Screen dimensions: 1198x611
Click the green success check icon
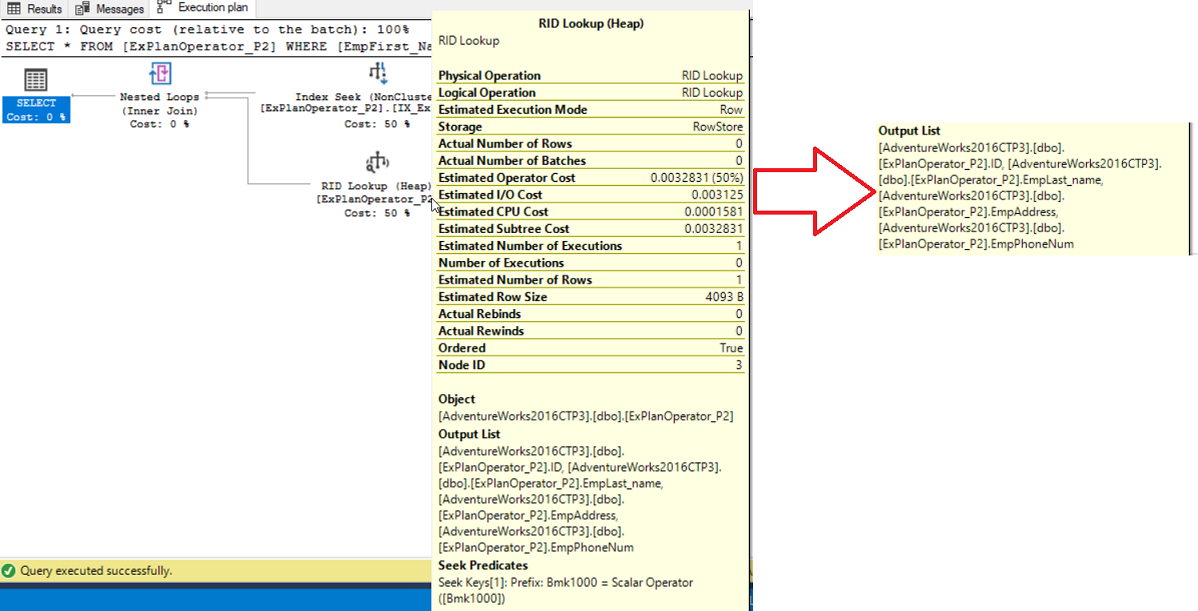click(8, 571)
